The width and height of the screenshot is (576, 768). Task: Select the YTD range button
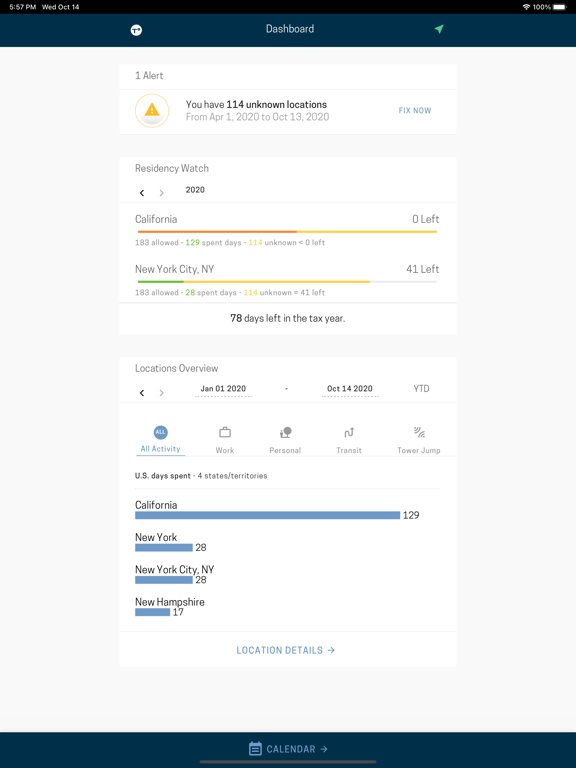pos(421,388)
